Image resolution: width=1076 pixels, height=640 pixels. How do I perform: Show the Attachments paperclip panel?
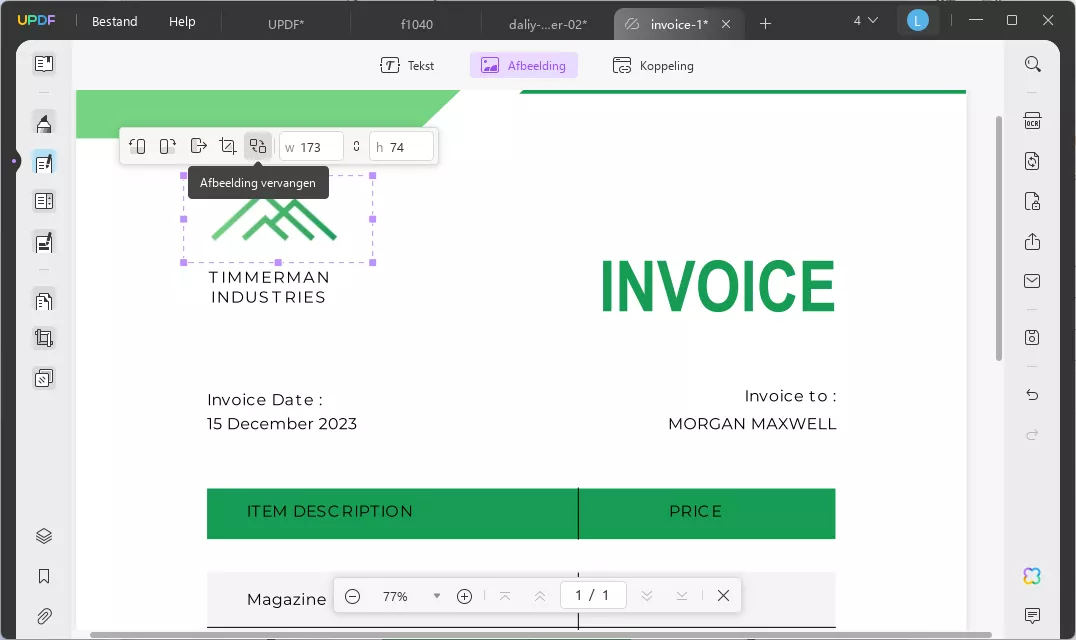(44, 616)
